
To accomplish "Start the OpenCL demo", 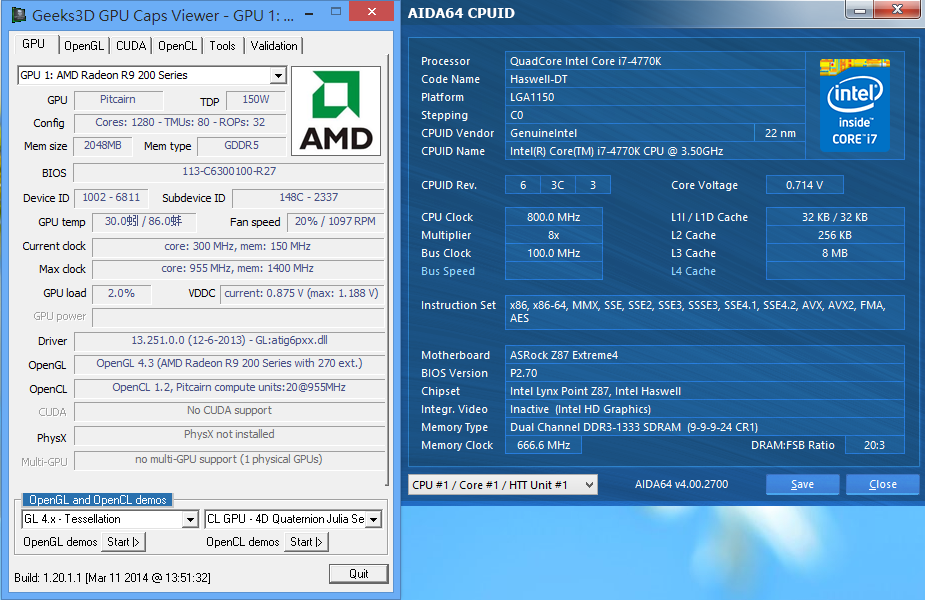I will [x=306, y=542].
